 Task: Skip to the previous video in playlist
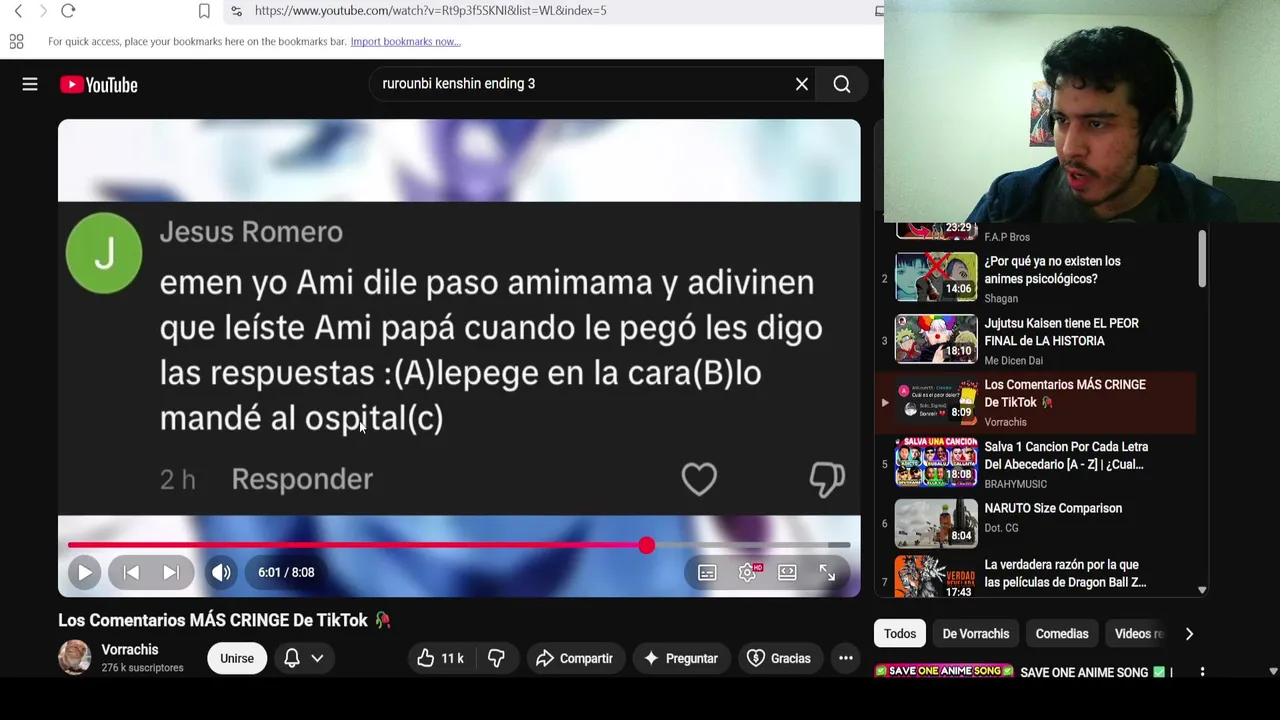click(131, 572)
